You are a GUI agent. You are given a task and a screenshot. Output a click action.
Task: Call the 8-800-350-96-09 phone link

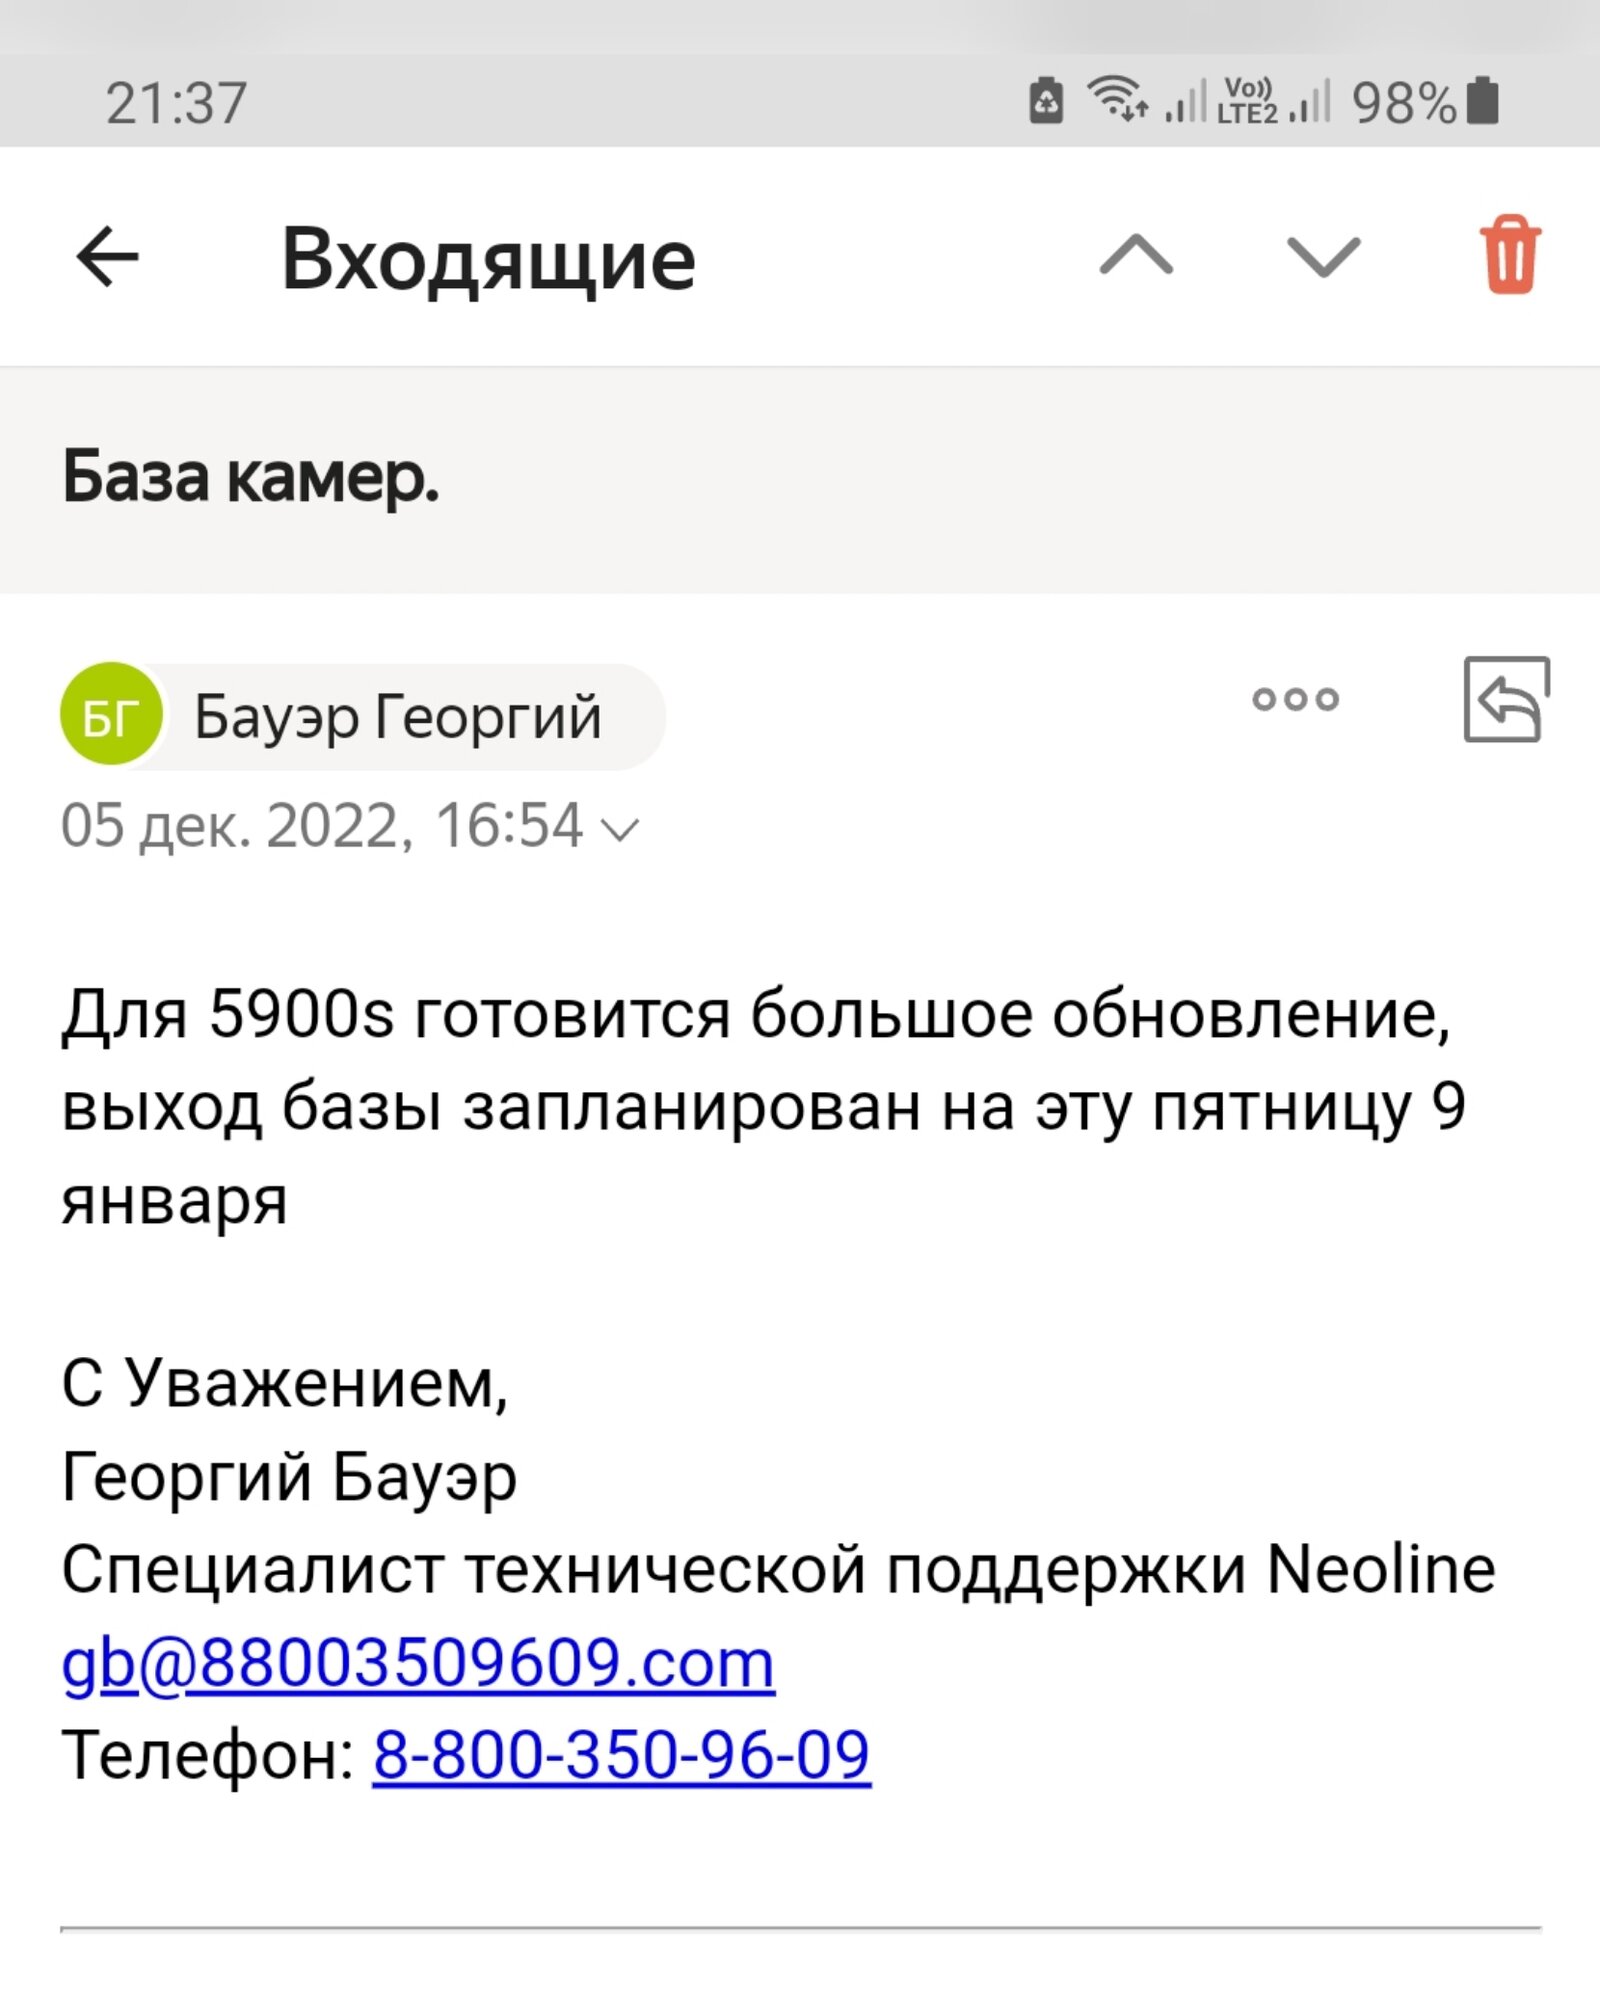(621, 1755)
